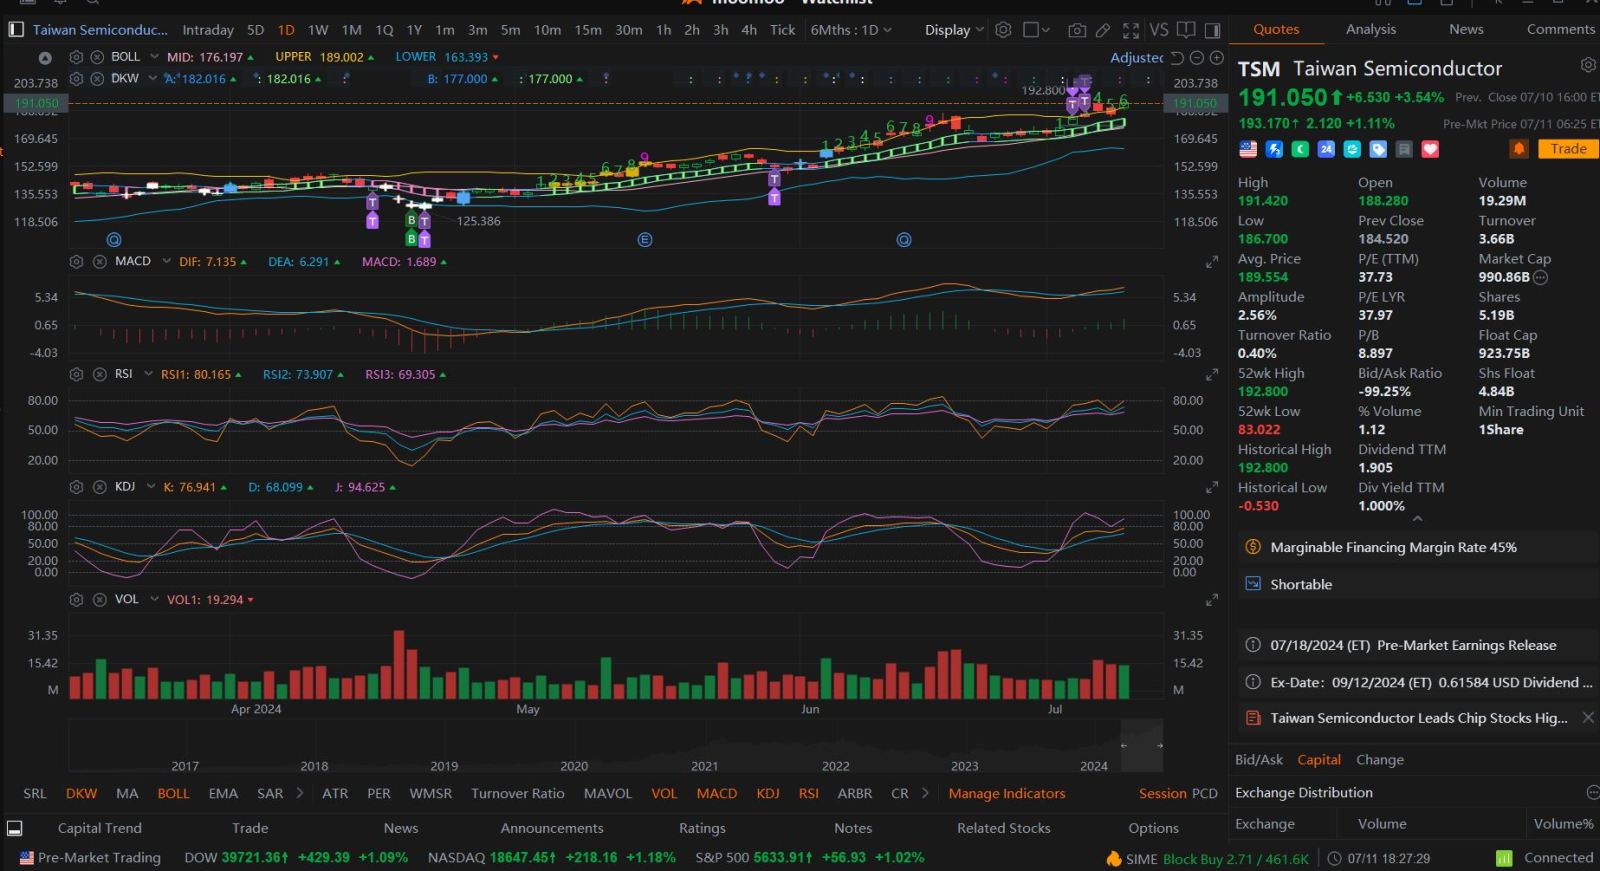Viewport: 1600px width, 871px height.
Task: Enable the MA indicator
Action: point(127,794)
